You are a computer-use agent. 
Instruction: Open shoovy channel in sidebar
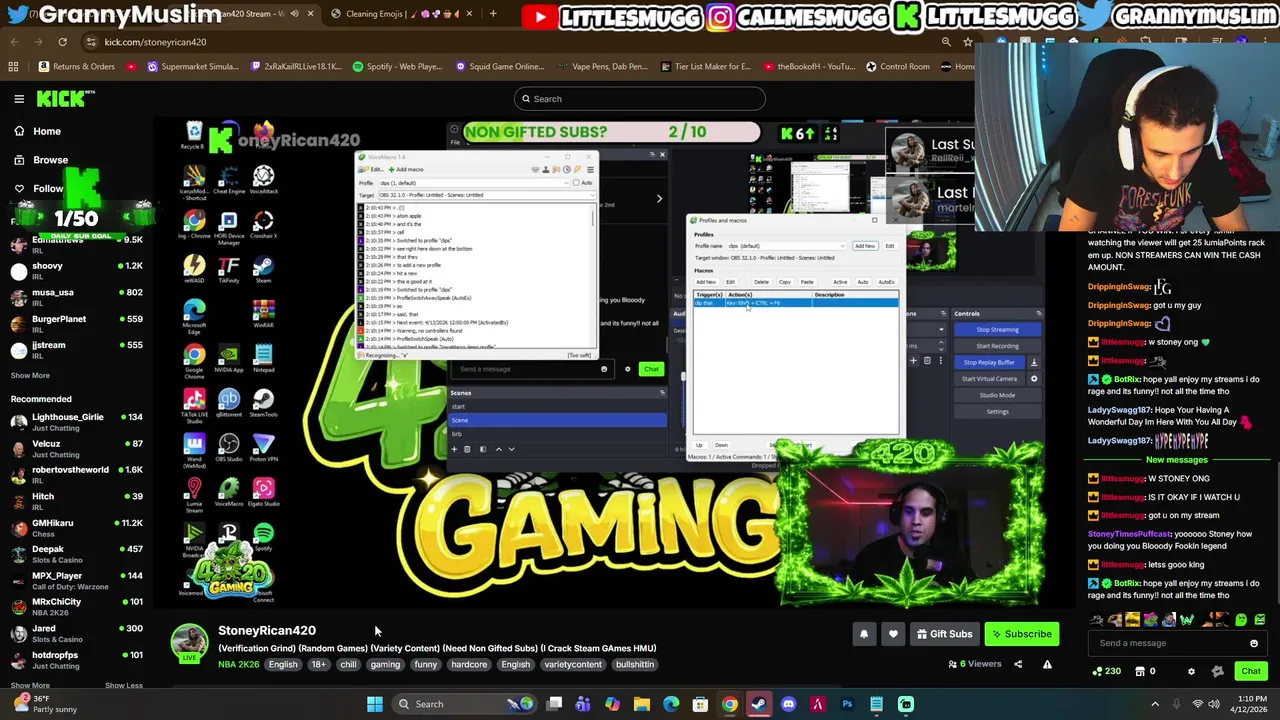pos(76,272)
